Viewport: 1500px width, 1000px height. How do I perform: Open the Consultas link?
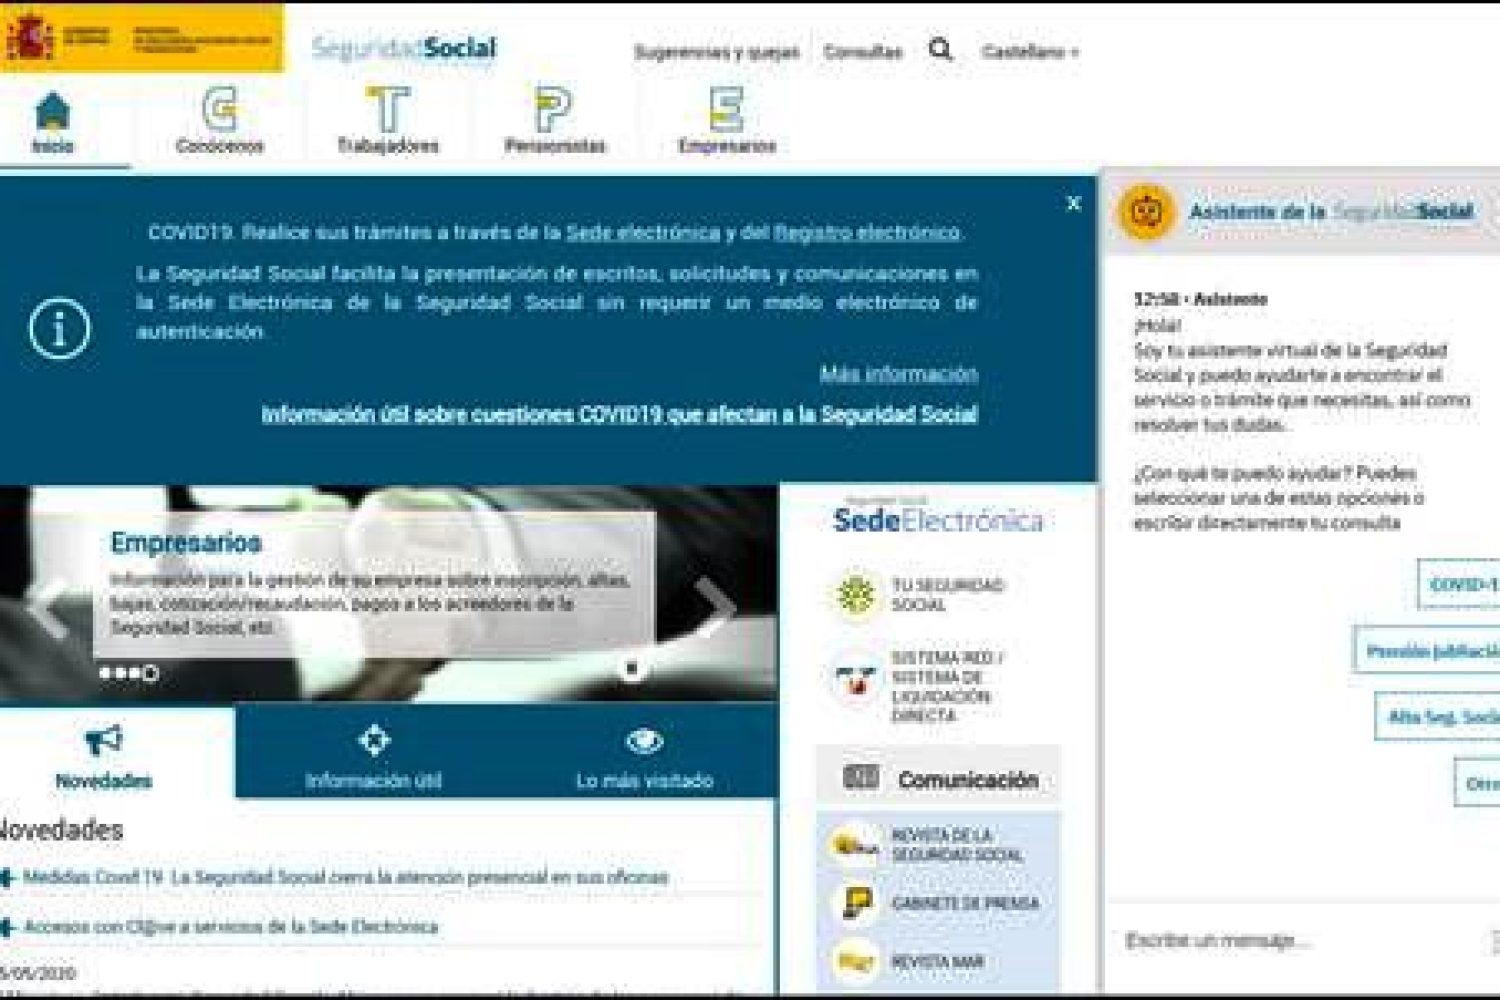click(863, 51)
